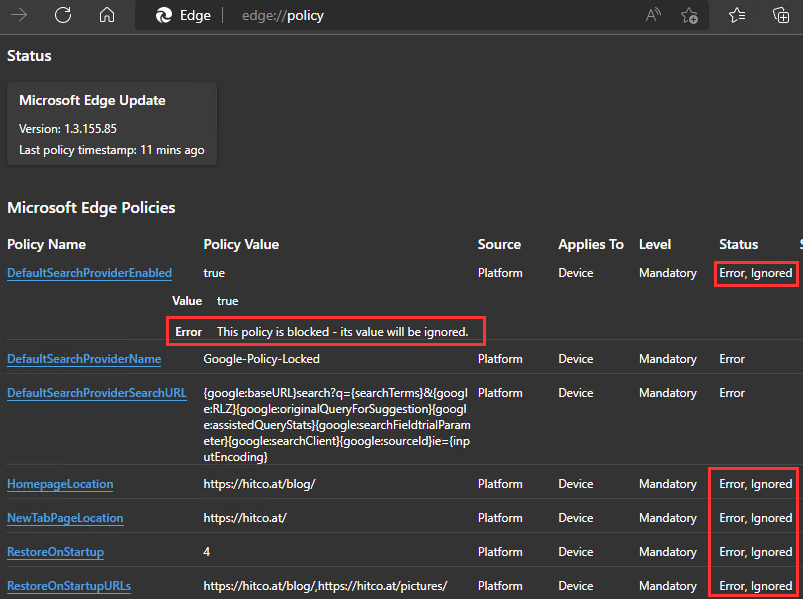Click the Google-Policy-Locked policy value
Viewport: 803px width, 599px height.
(261, 359)
